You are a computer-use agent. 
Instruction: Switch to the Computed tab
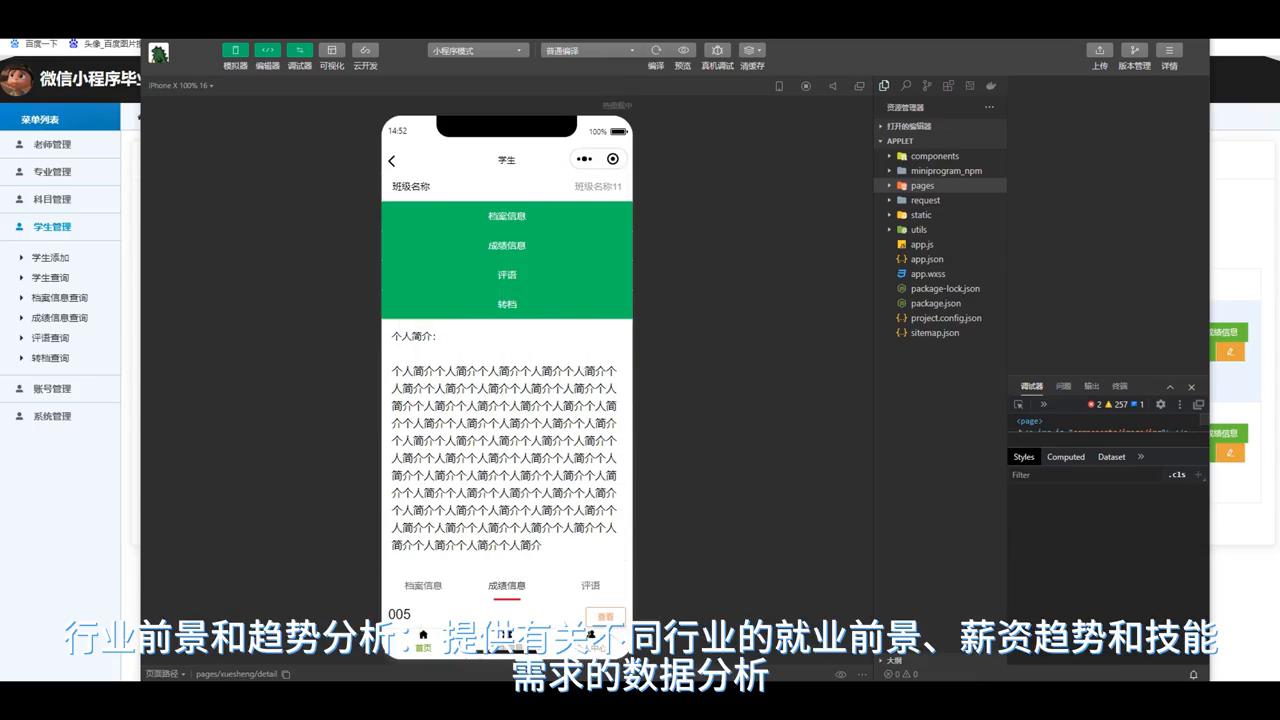tap(1065, 456)
